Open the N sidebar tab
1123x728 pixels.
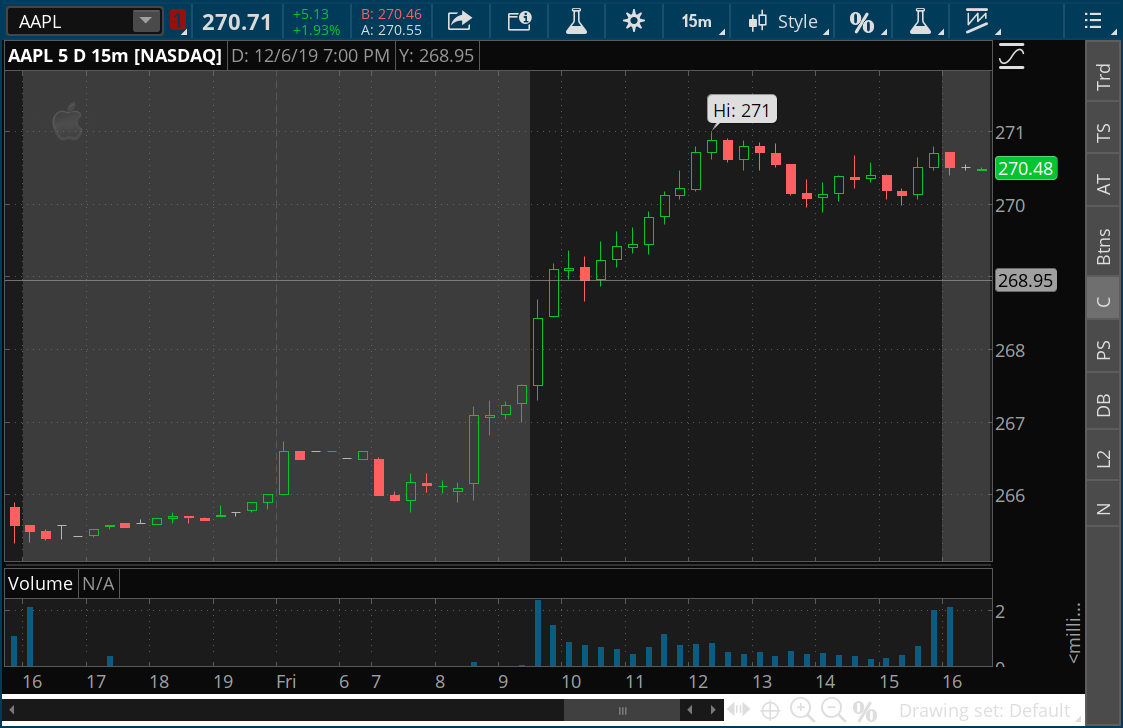point(1103,508)
